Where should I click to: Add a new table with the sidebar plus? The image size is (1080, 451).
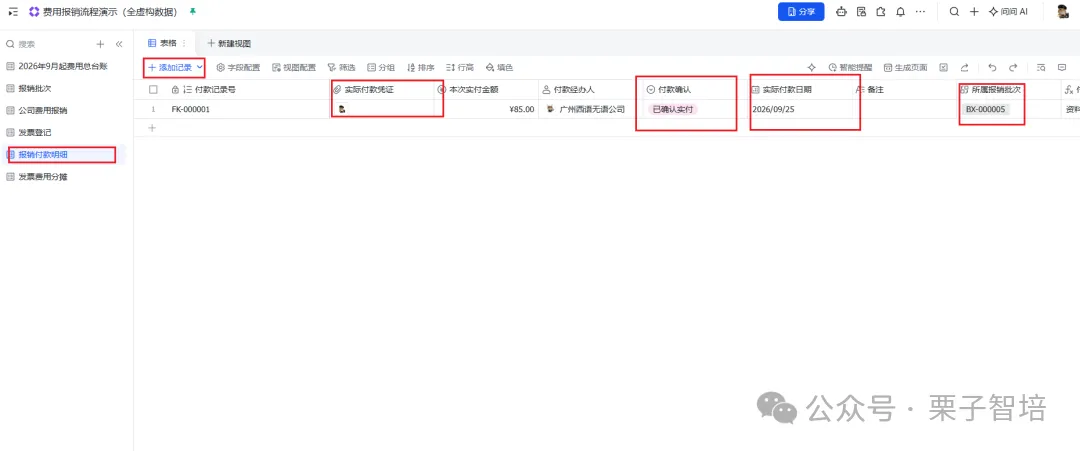click(100, 44)
